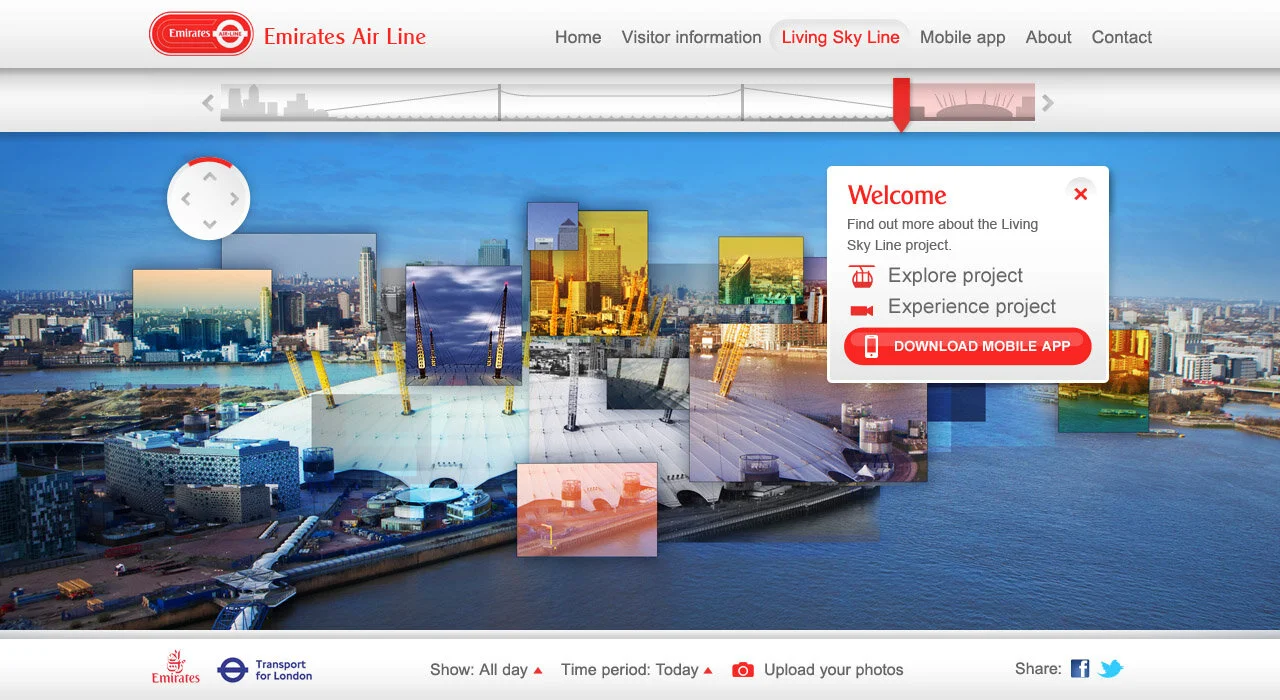The width and height of the screenshot is (1280, 700).
Task: Open the About page
Action: pos(1048,37)
